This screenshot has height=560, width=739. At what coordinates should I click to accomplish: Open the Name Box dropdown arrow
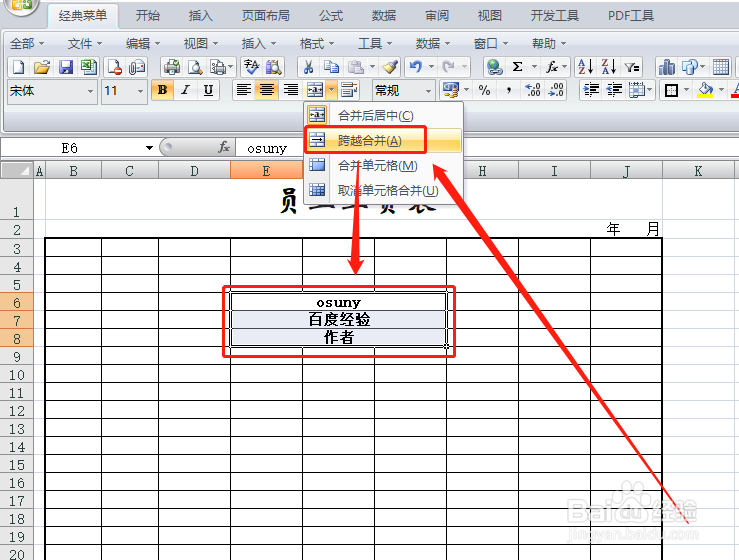(149, 148)
